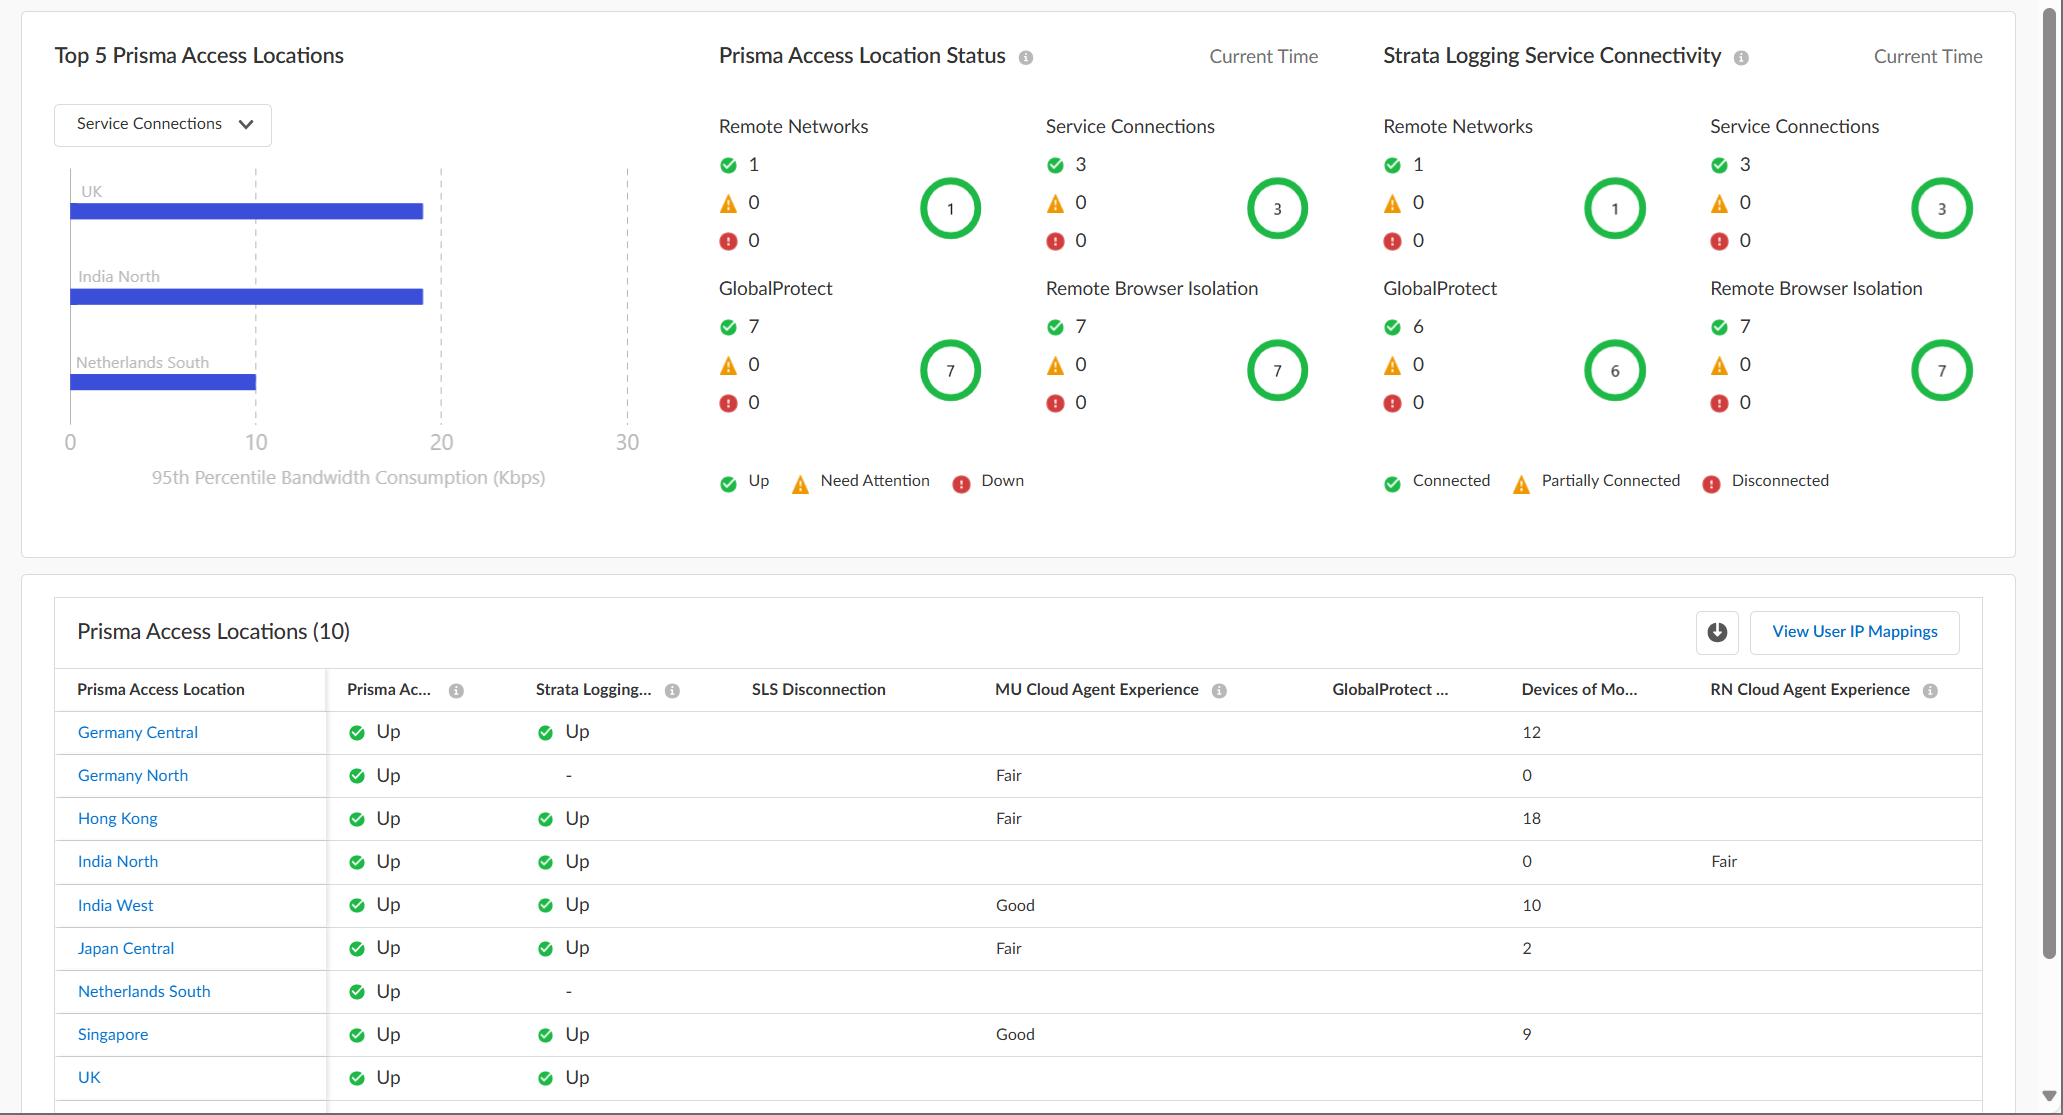Click the GlobalProtect ... column header
Image resolution: width=2063 pixels, height=1115 pixels.
[1390, 690]
